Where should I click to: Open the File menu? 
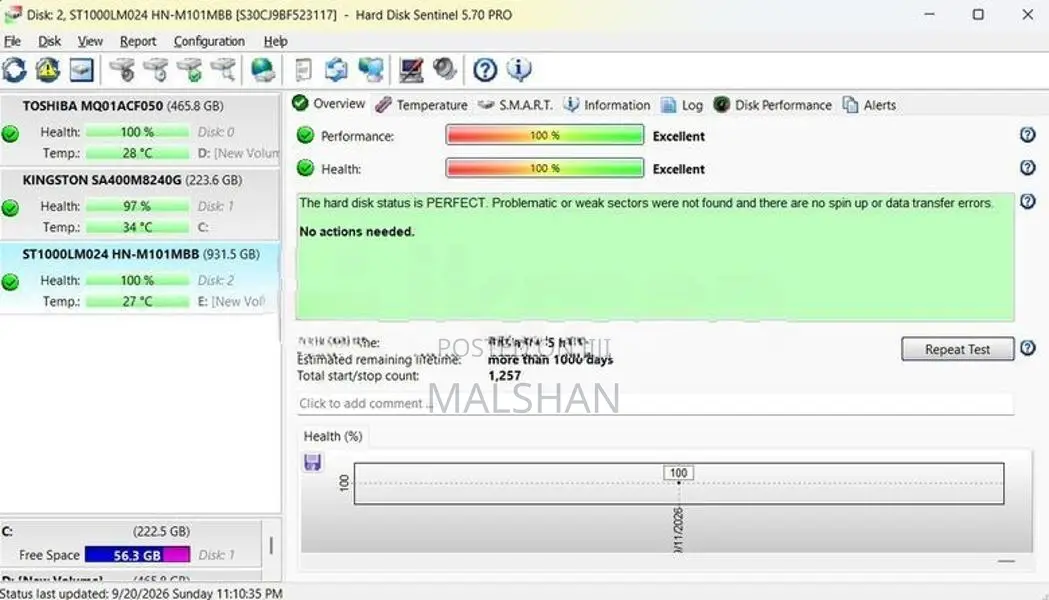[12, 41]
